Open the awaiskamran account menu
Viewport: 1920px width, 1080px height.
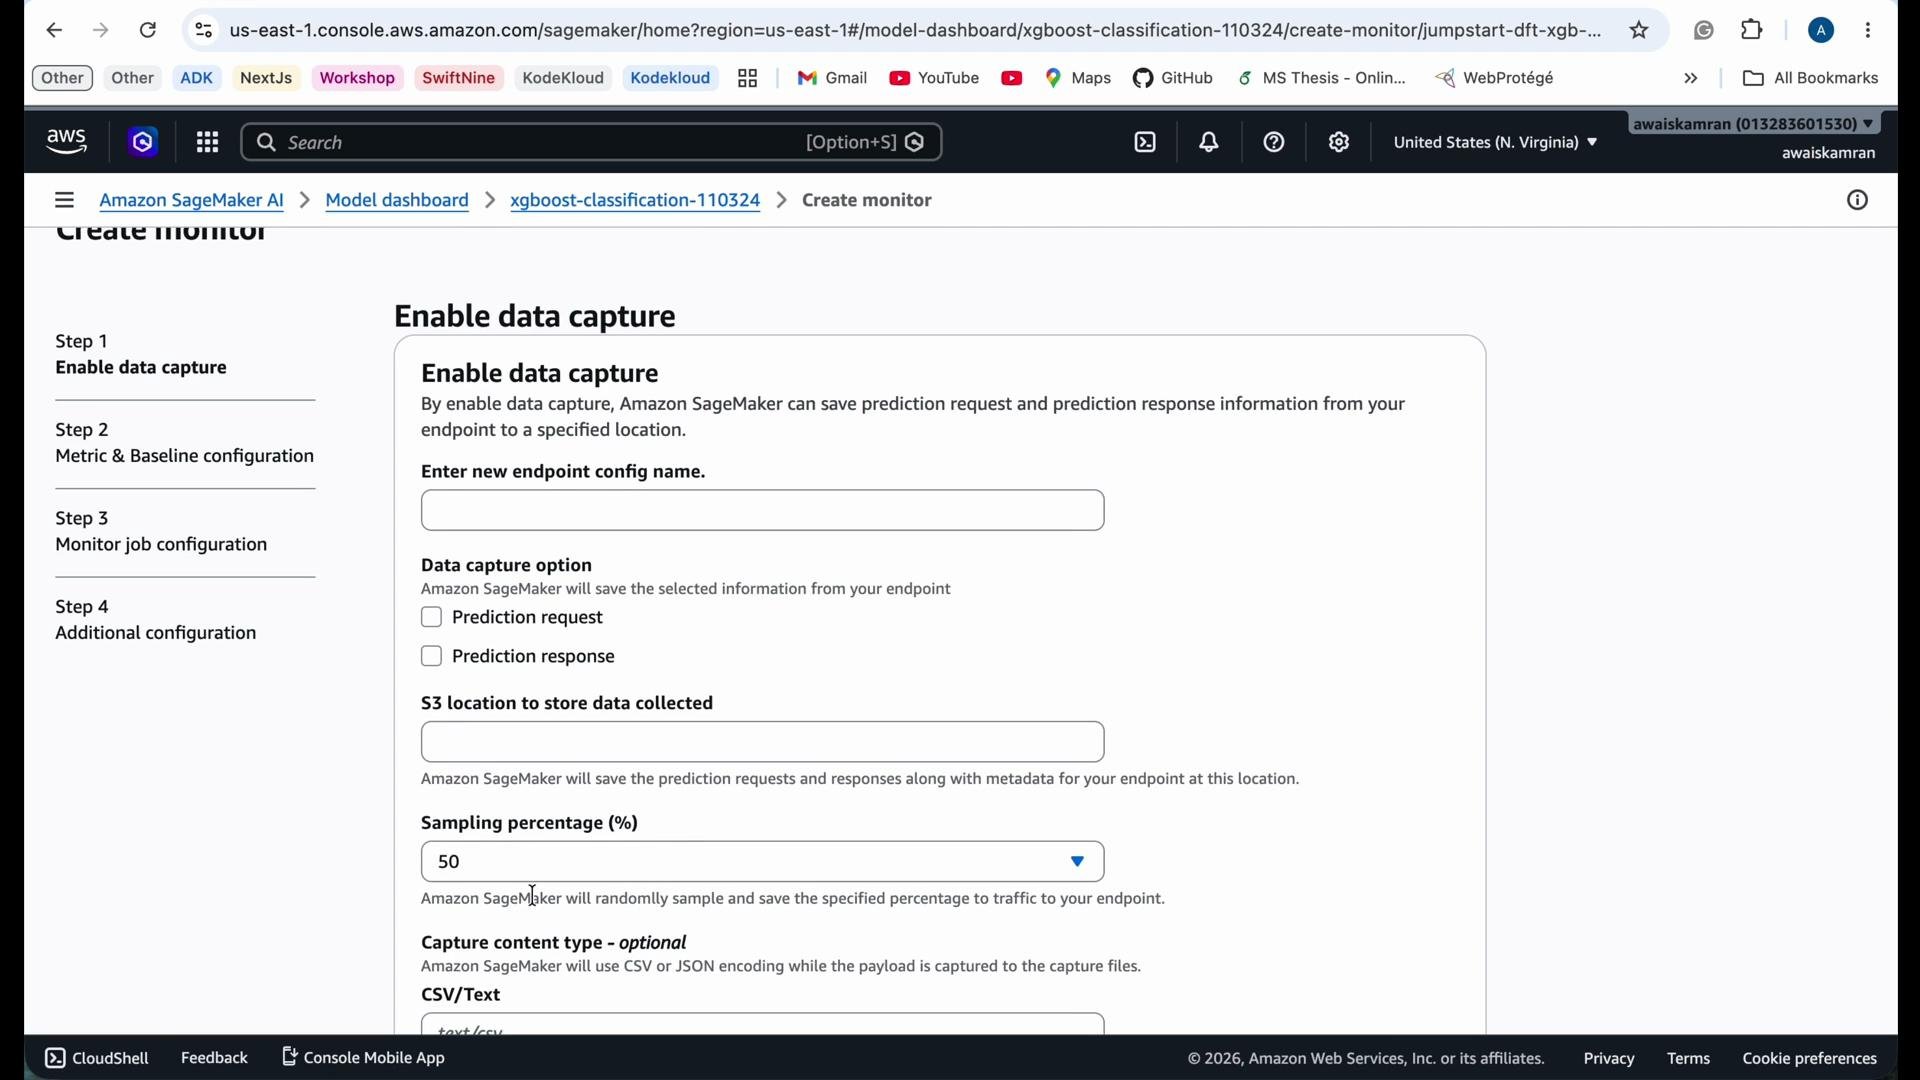pos(1755,124)
